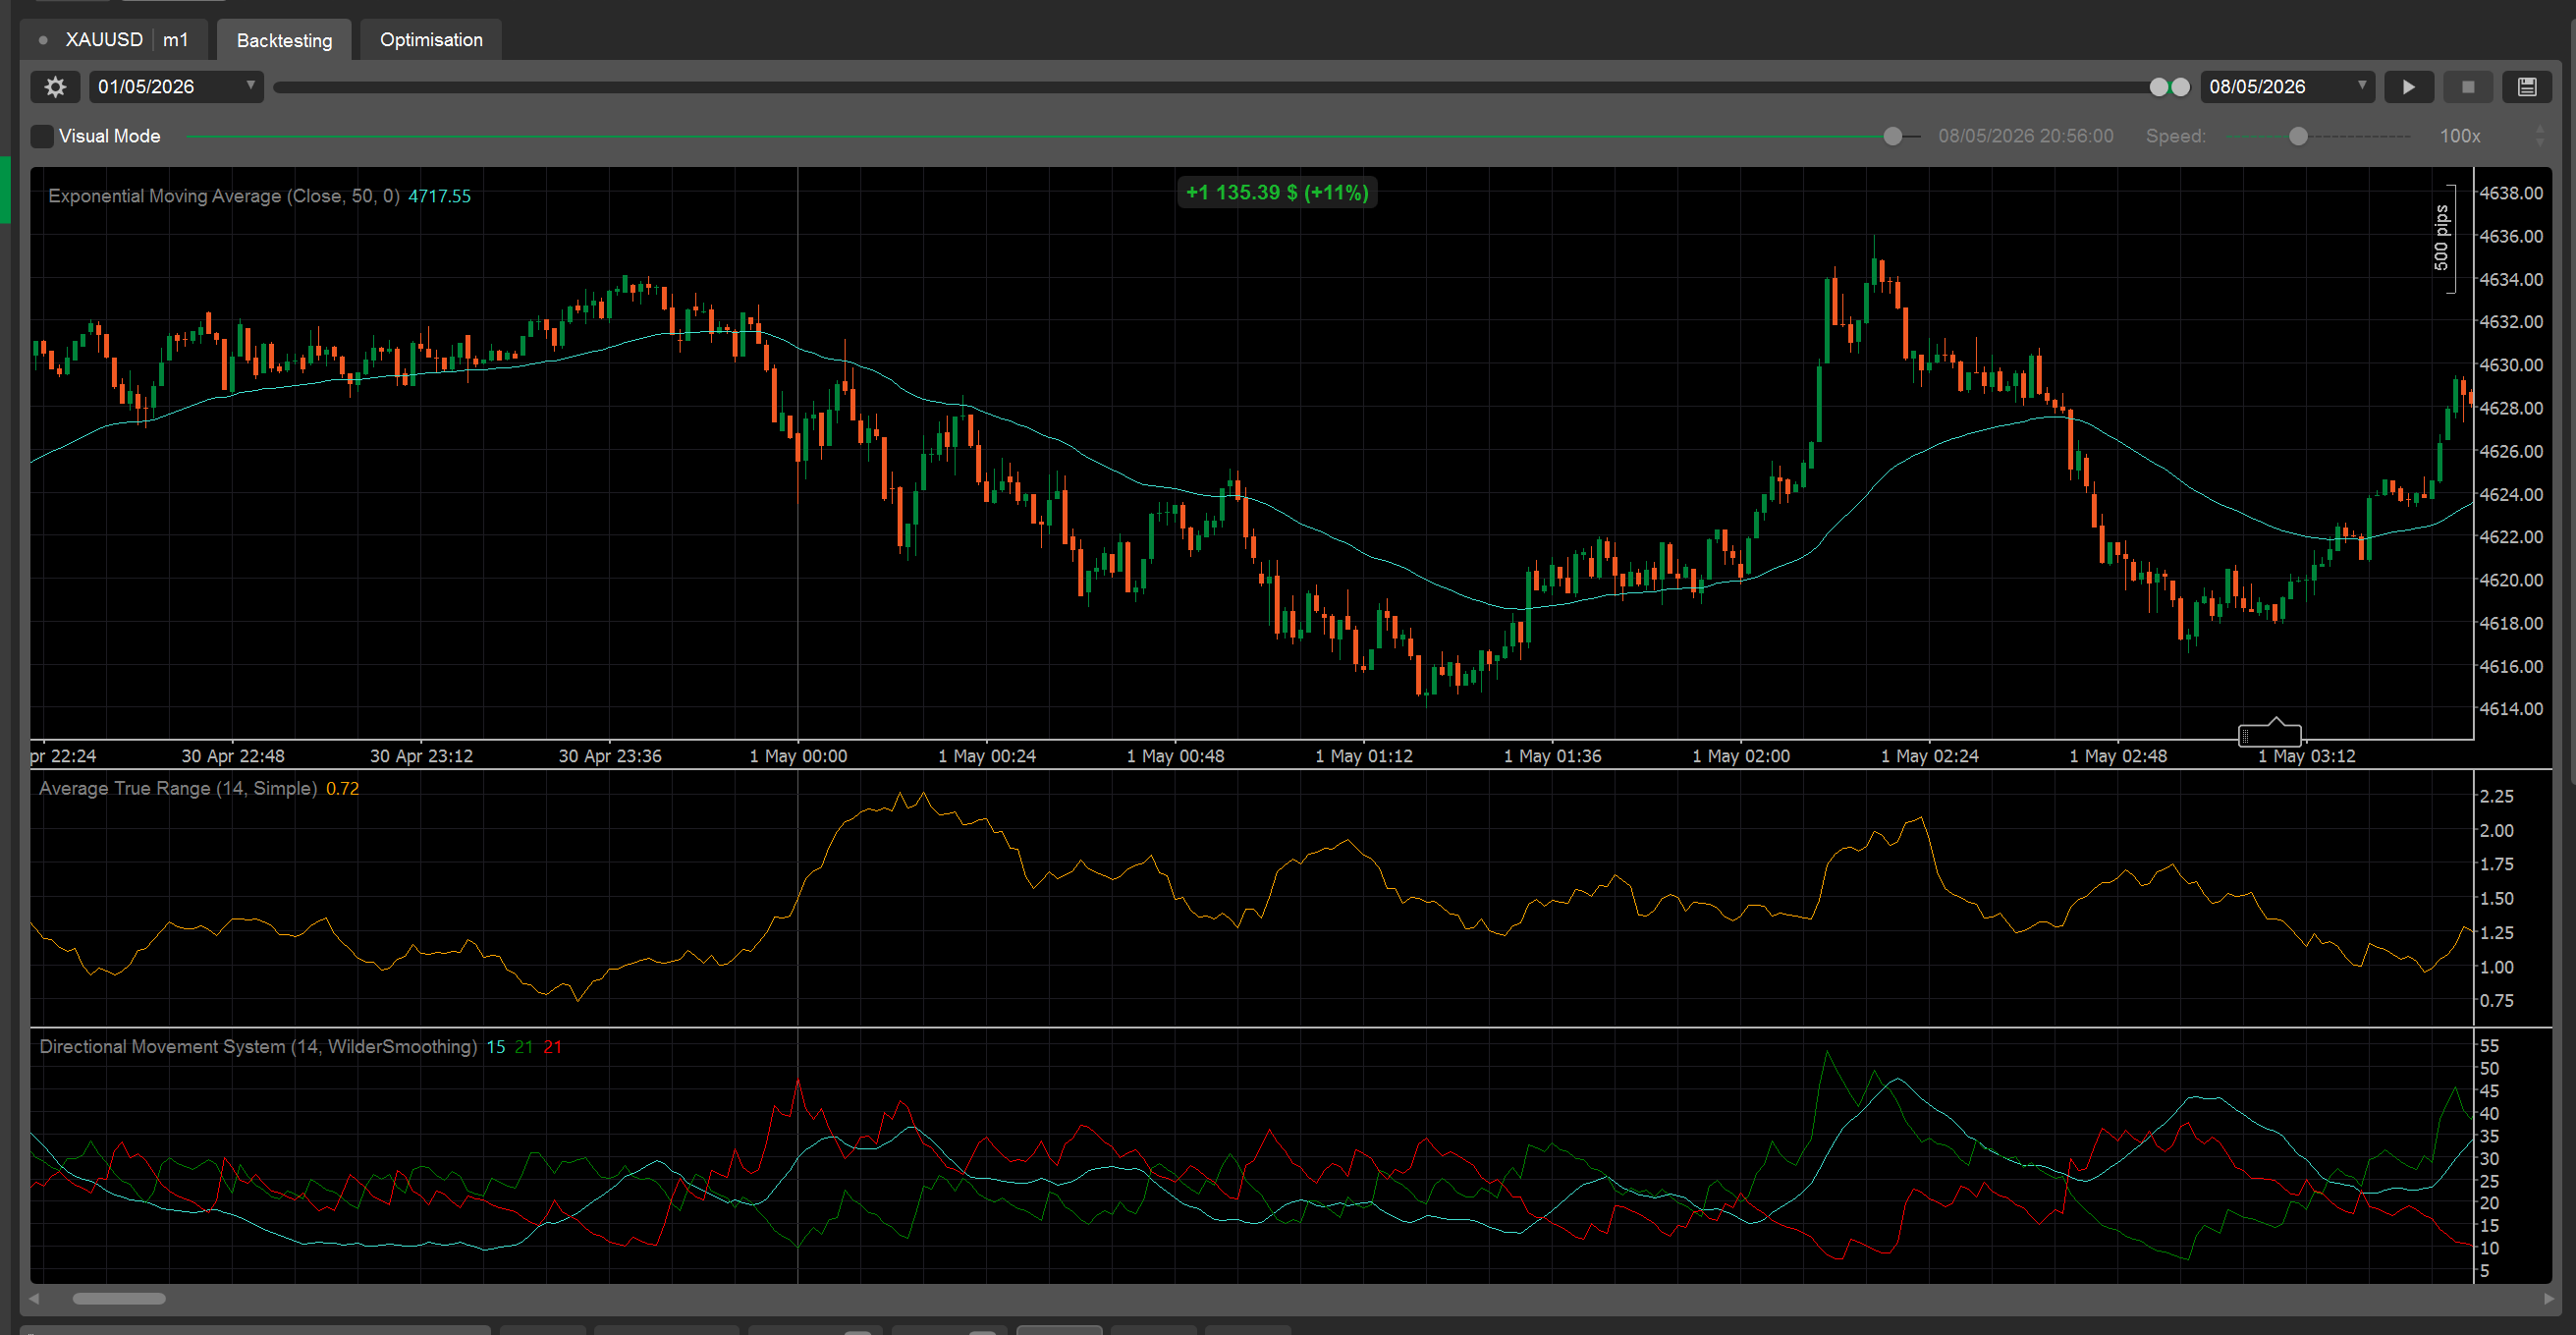Click the 1 May 00:00 time axis label
This screenshot has height=1335, width=2576.
click(798, 756)
